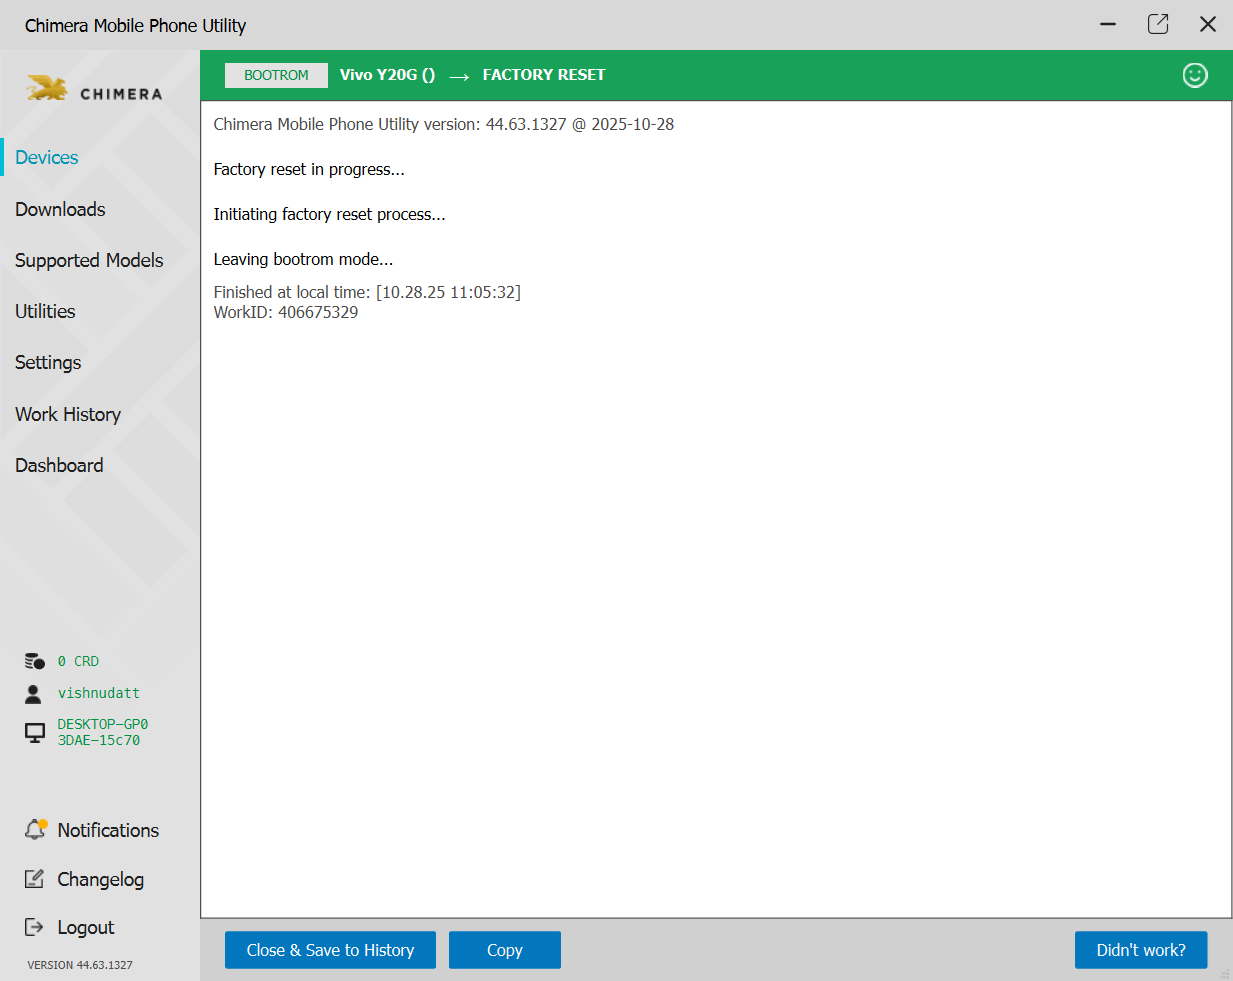
Task: Click the WorkID: 406675329 line
Action: 286,312
